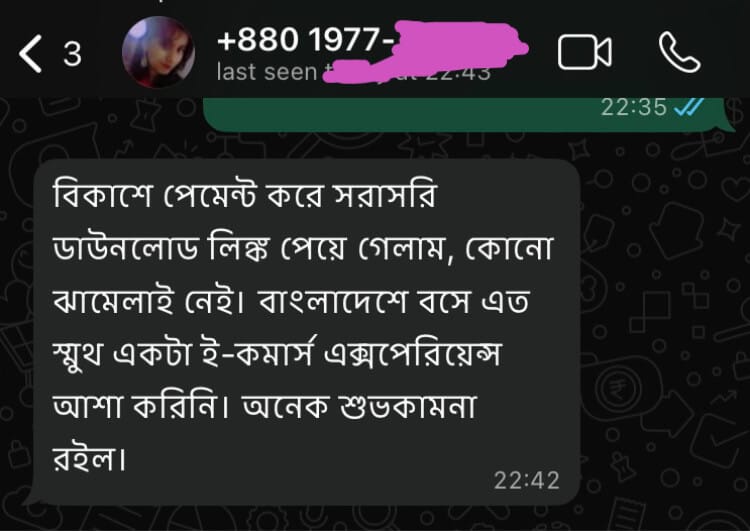This screenshot has height=531, width=750.
Task: Start a voice call via phone icon
Action: [x=679, y=52]
